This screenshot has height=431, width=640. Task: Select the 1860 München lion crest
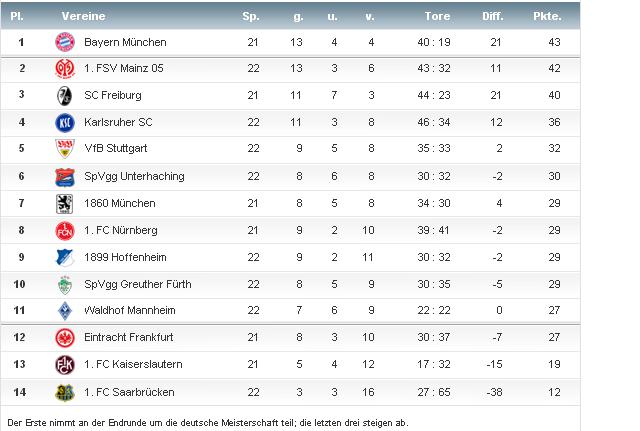click(64, 204)
